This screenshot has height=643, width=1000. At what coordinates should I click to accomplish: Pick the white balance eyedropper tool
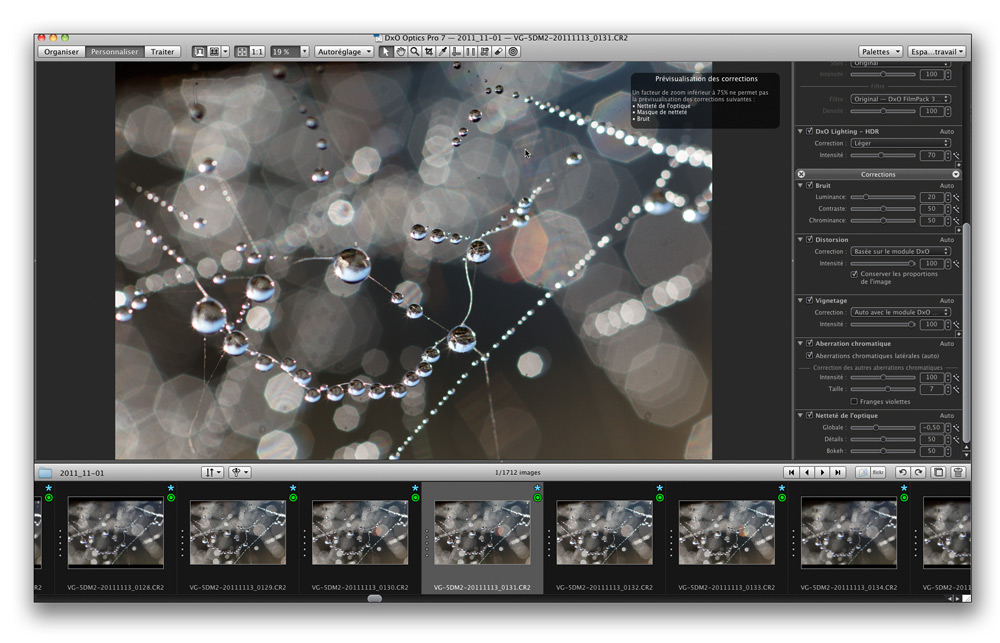443,52
